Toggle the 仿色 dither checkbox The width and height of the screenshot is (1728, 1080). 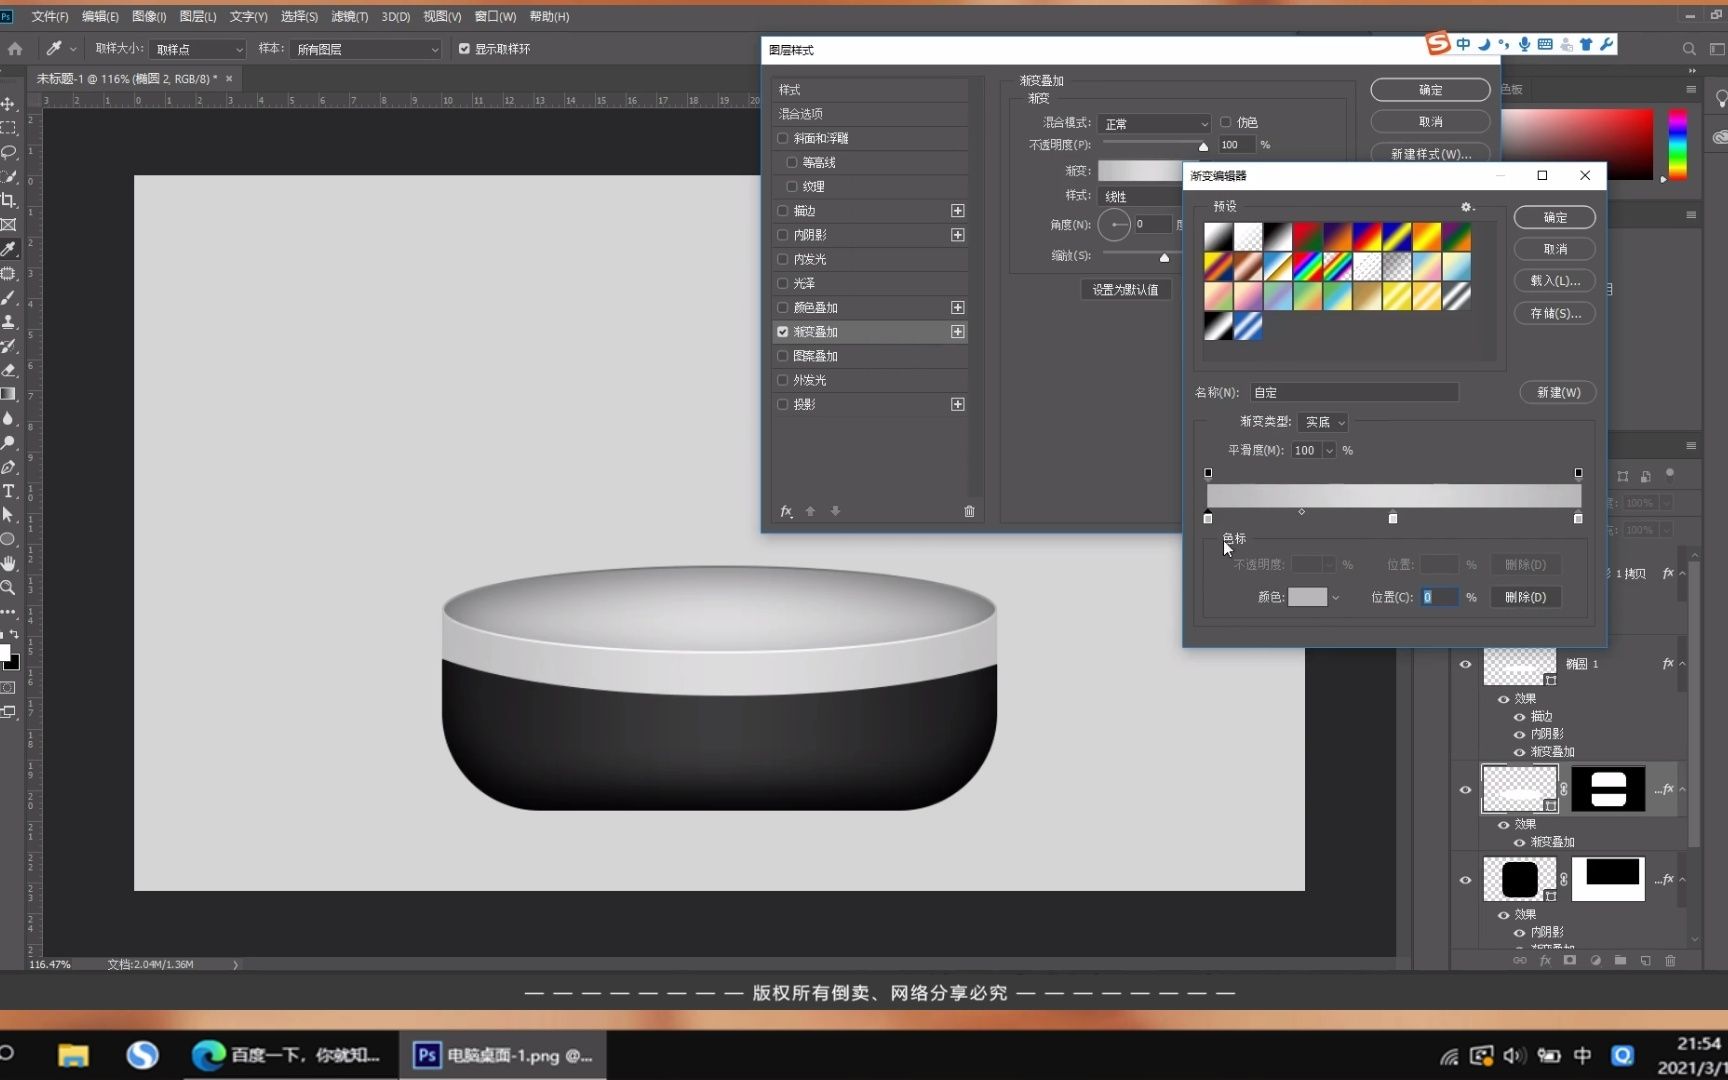(1225, 122)
